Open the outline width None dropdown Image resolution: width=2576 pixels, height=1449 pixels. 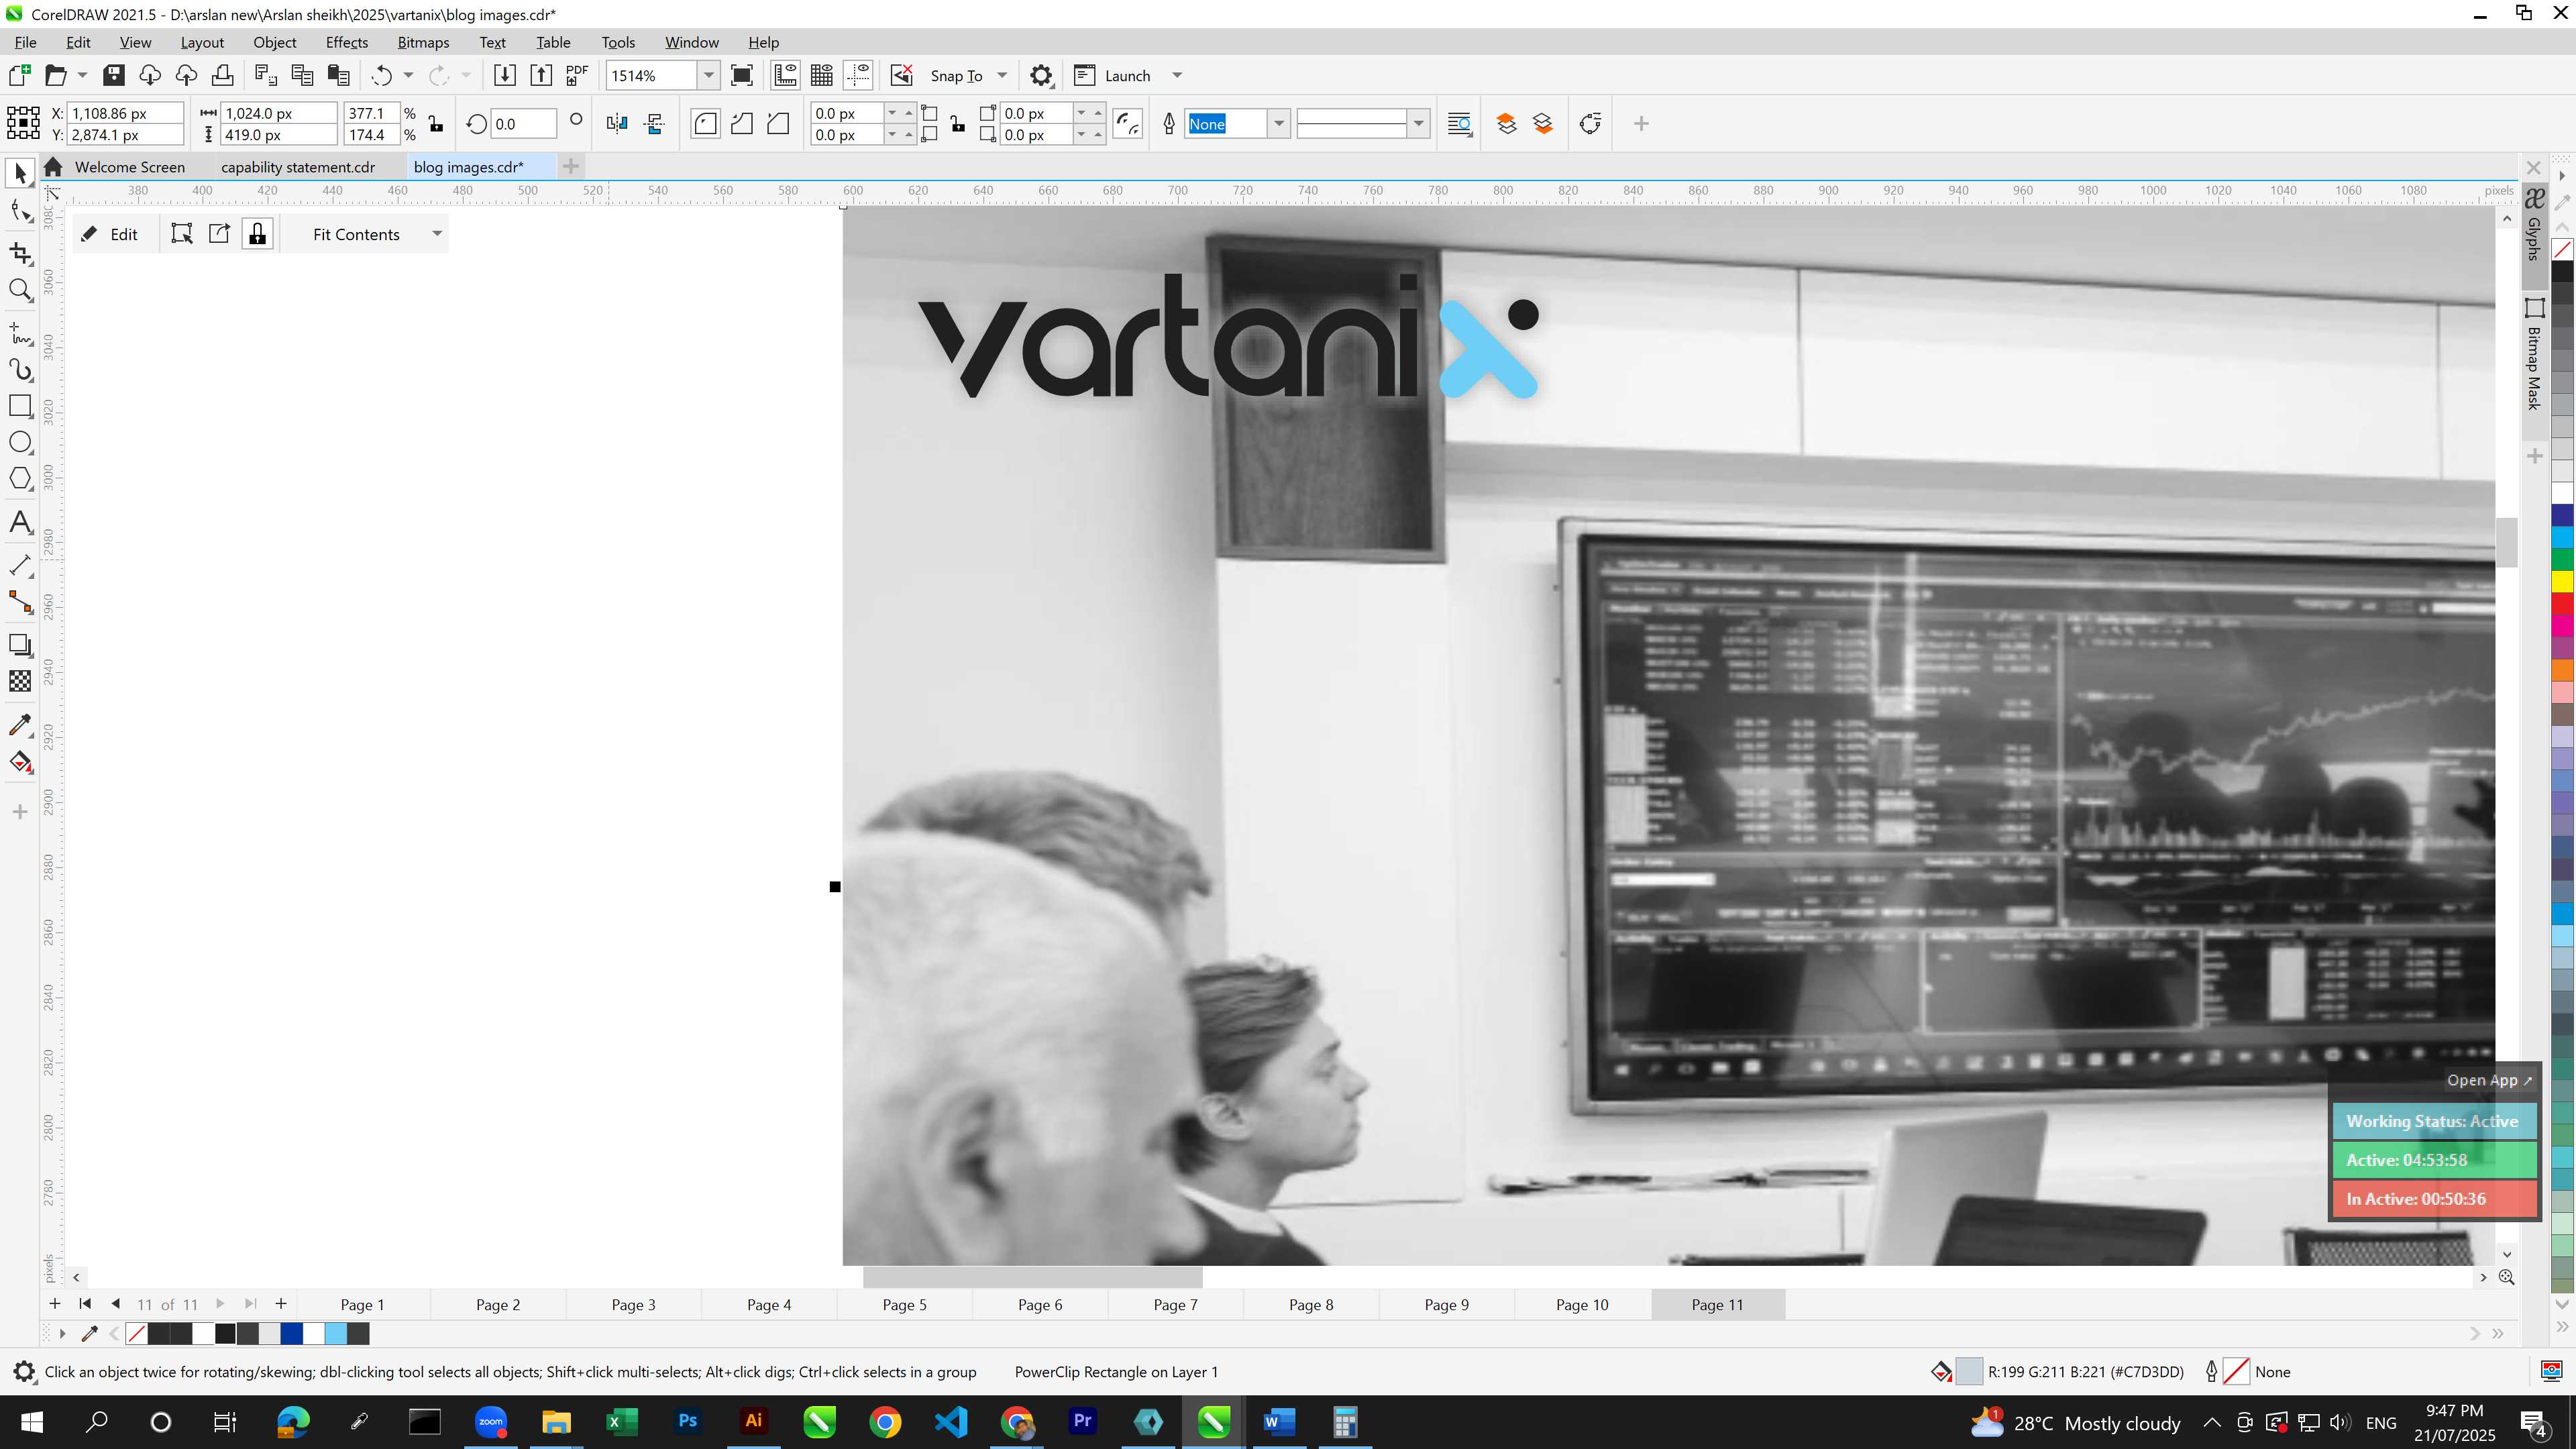click(x=1278, y=124)
